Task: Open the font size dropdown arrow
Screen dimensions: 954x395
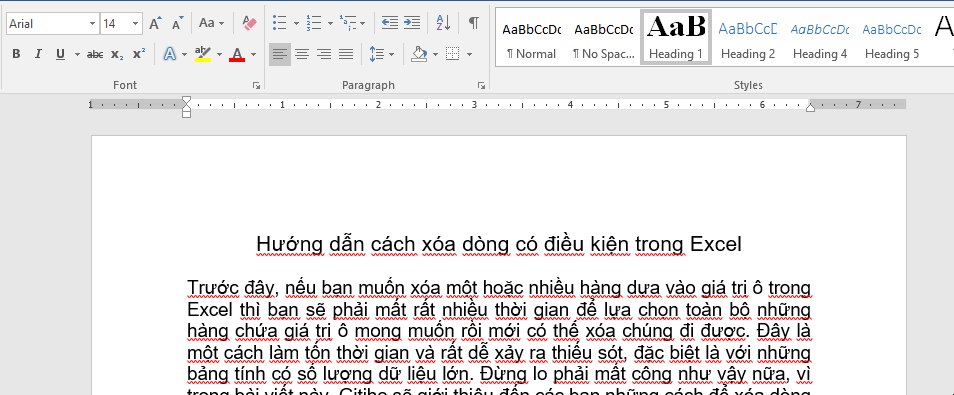Action: coord(136,24)
